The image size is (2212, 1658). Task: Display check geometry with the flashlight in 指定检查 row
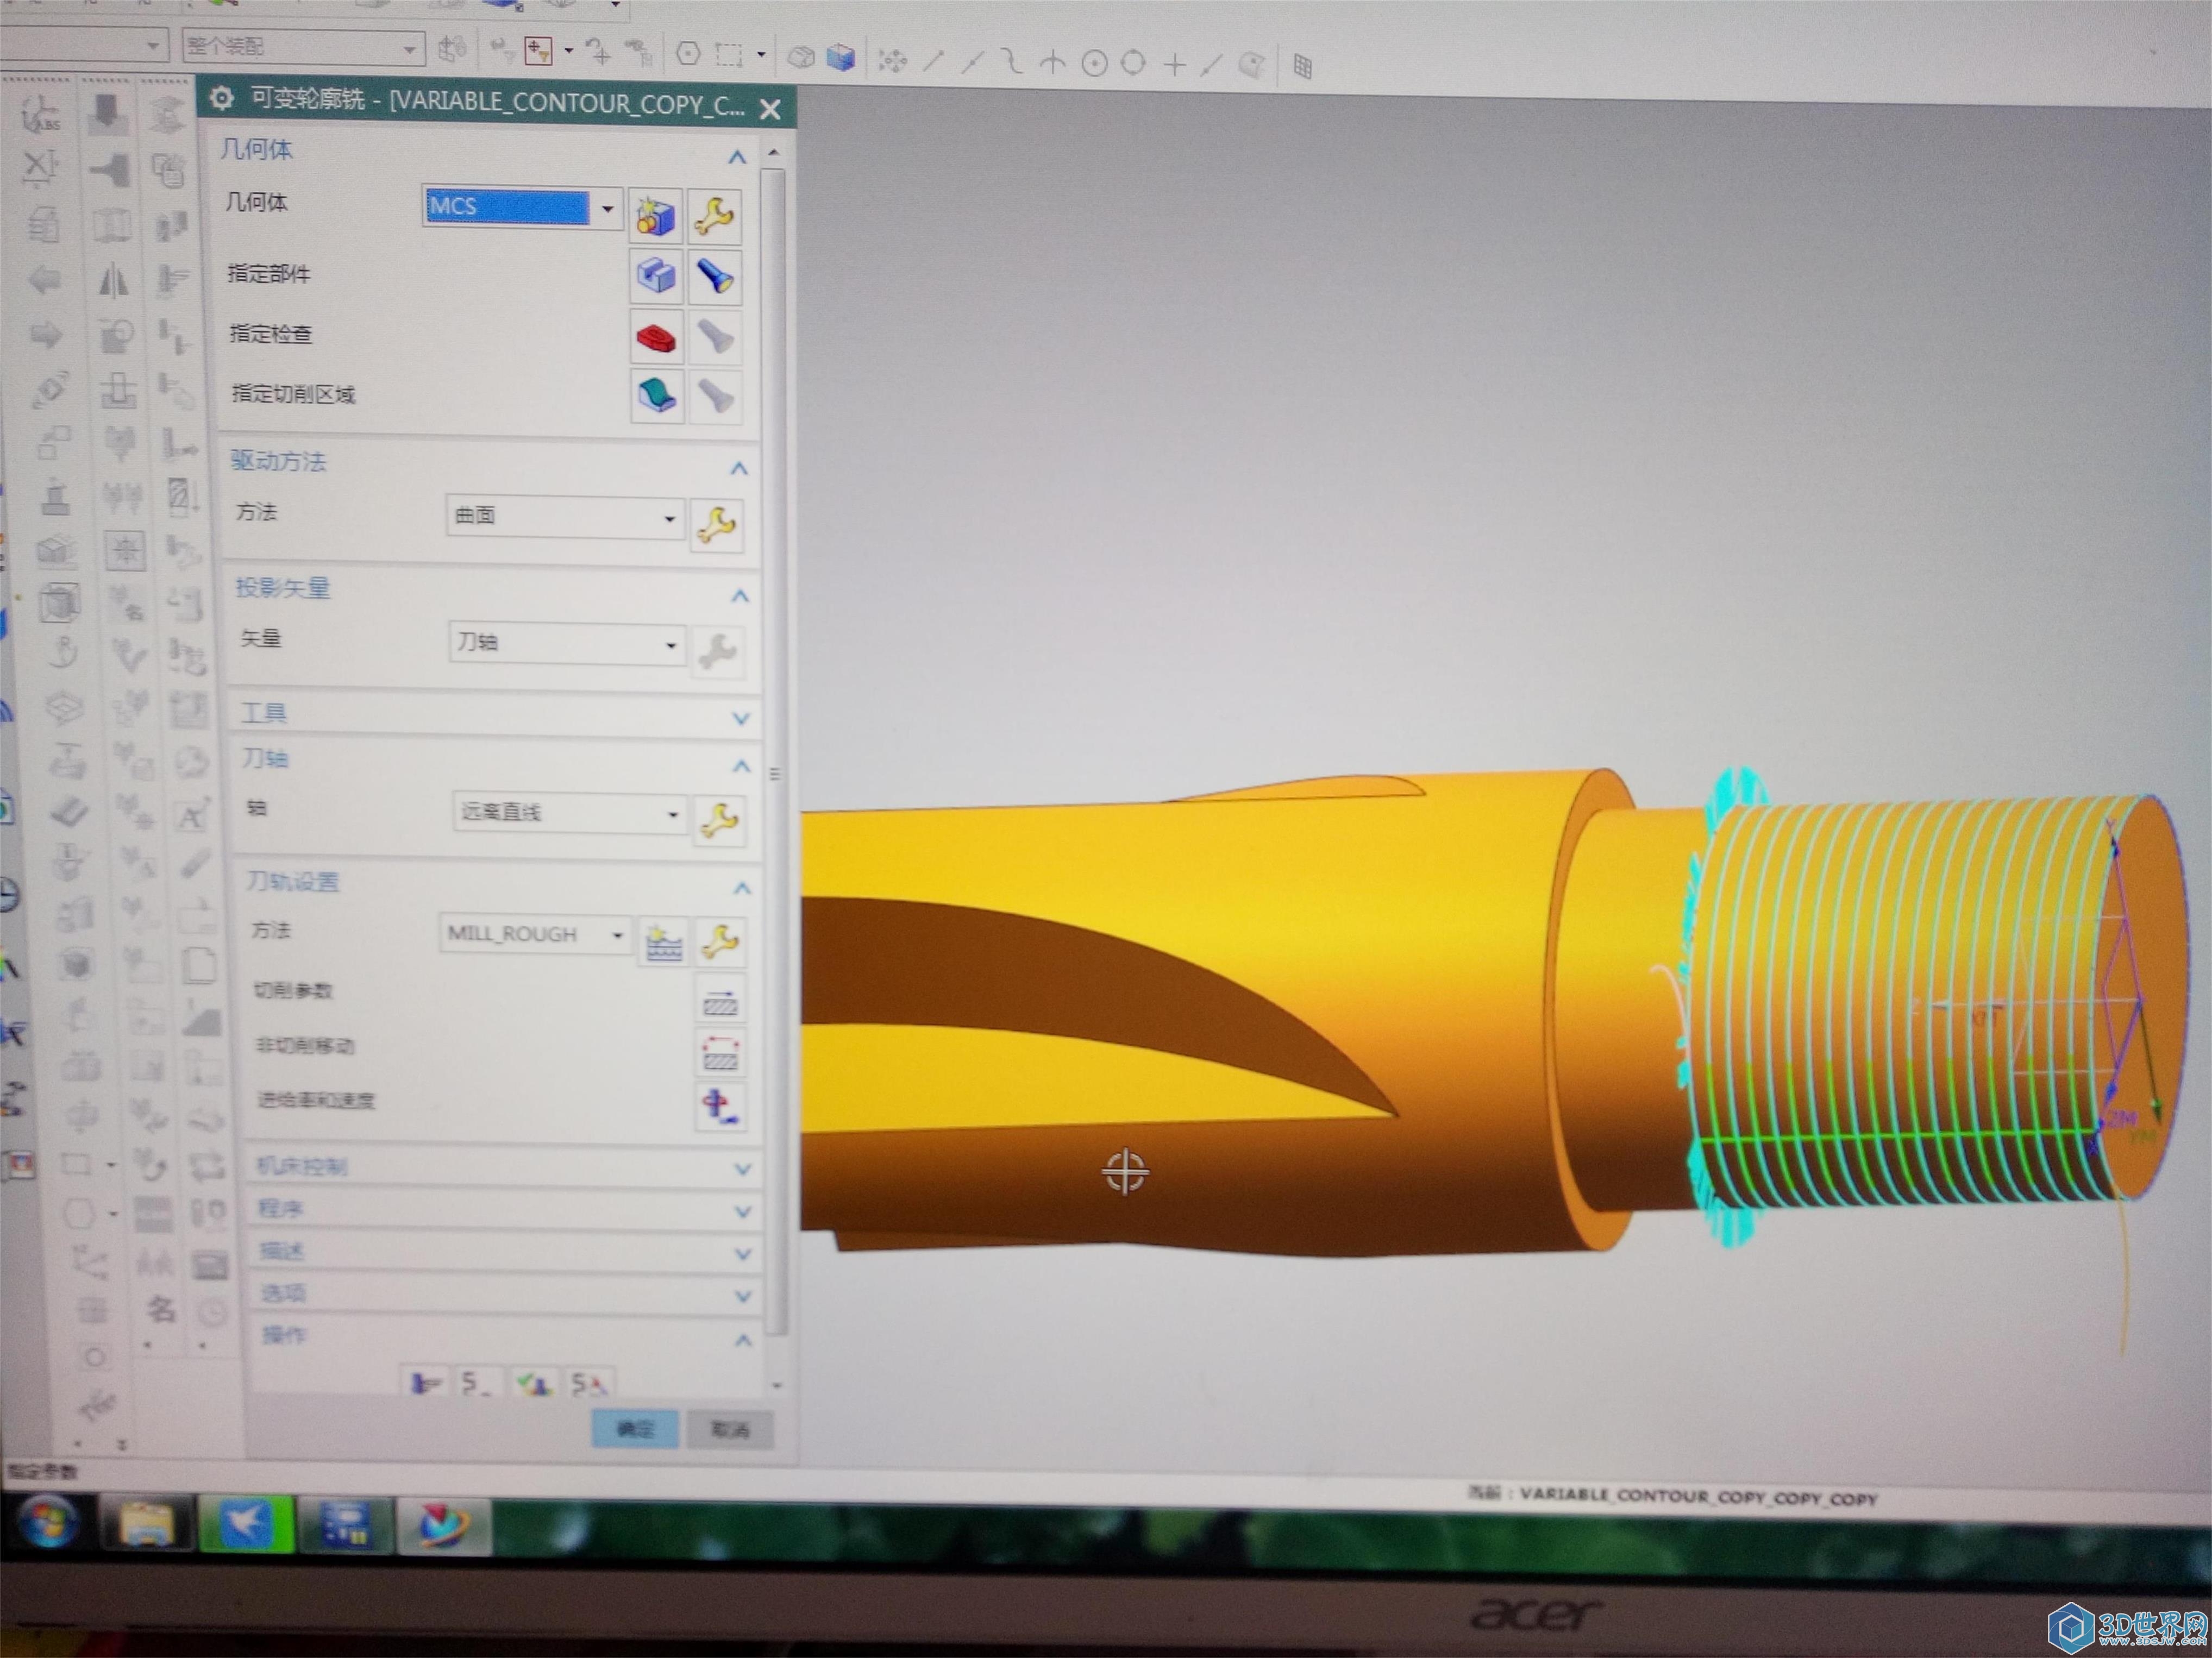pyautogui.click(x=716, y=337)
